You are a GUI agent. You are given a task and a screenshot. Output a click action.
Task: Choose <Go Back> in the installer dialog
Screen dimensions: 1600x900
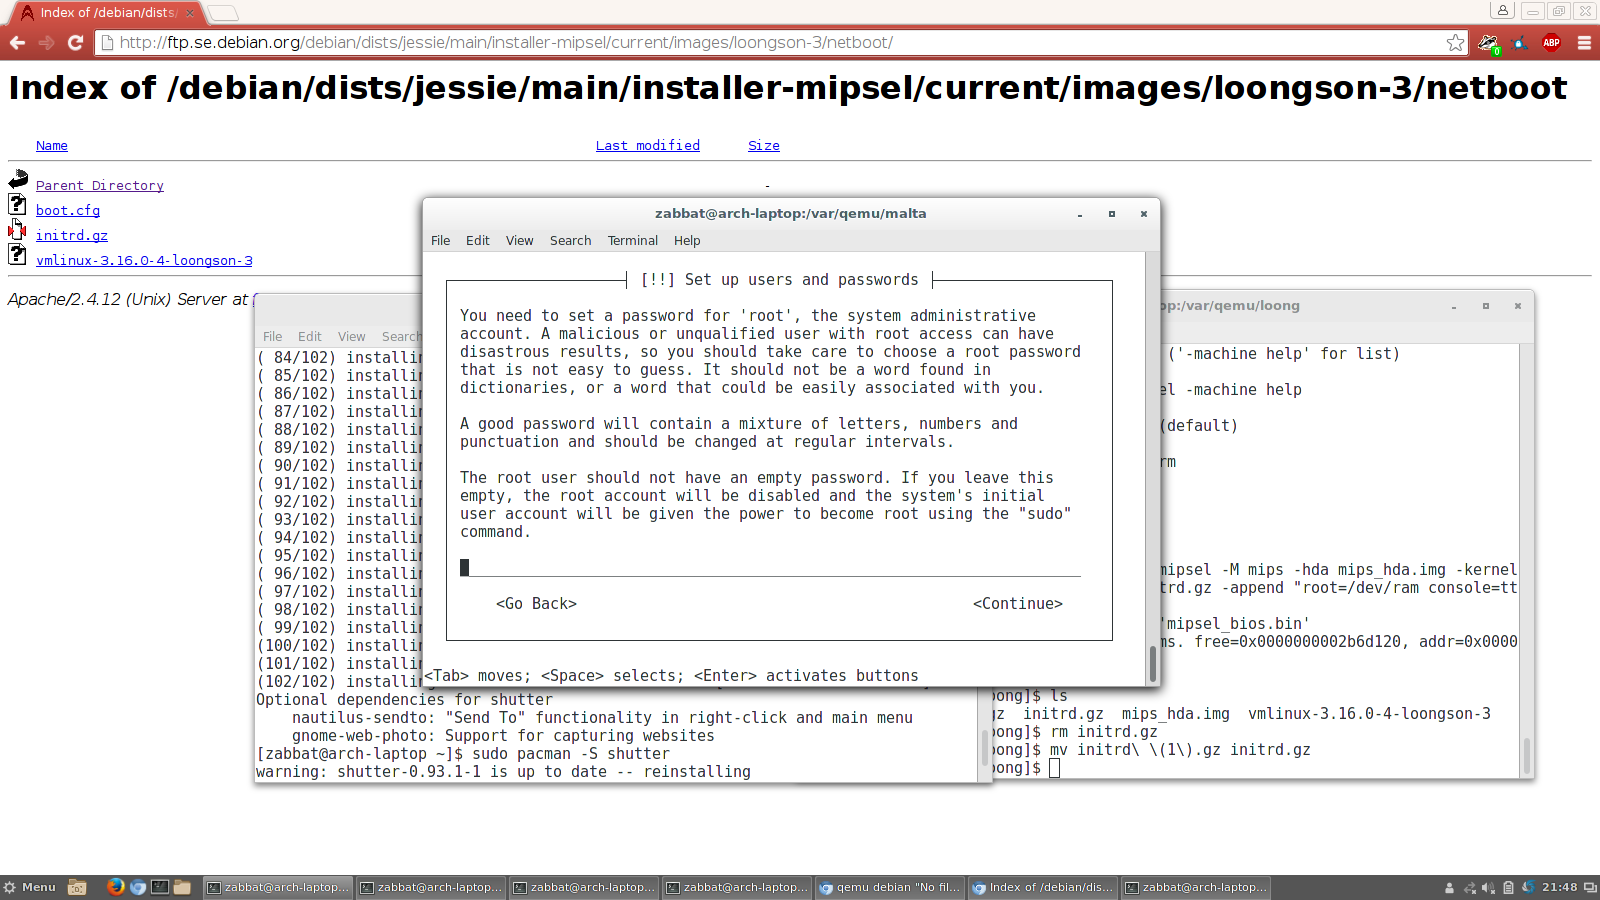[x=536, y=604]
